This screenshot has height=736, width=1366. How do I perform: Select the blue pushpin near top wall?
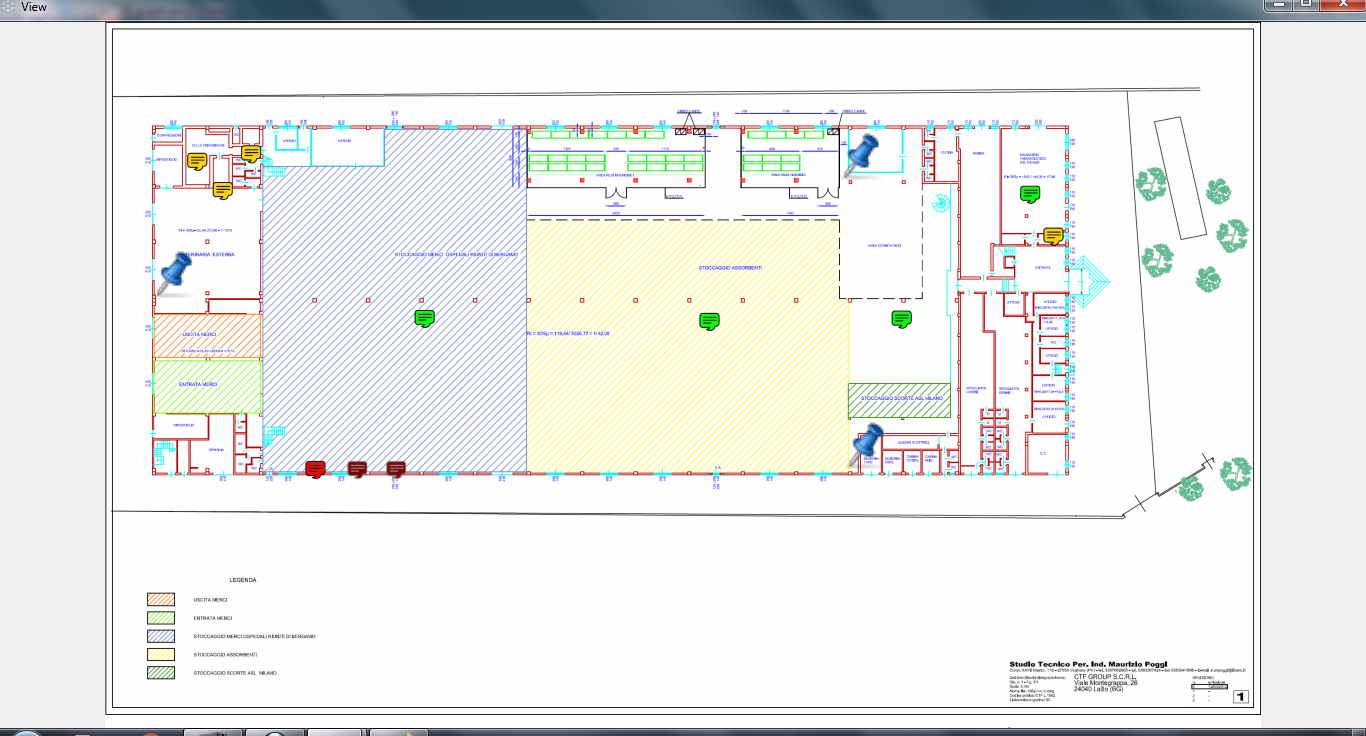(860, 156)
